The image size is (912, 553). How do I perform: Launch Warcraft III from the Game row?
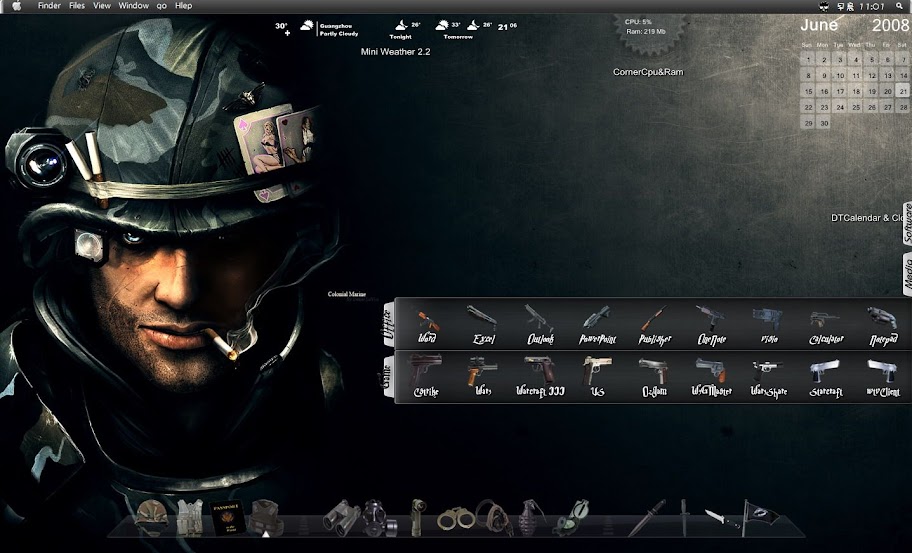tap(540, 377)
